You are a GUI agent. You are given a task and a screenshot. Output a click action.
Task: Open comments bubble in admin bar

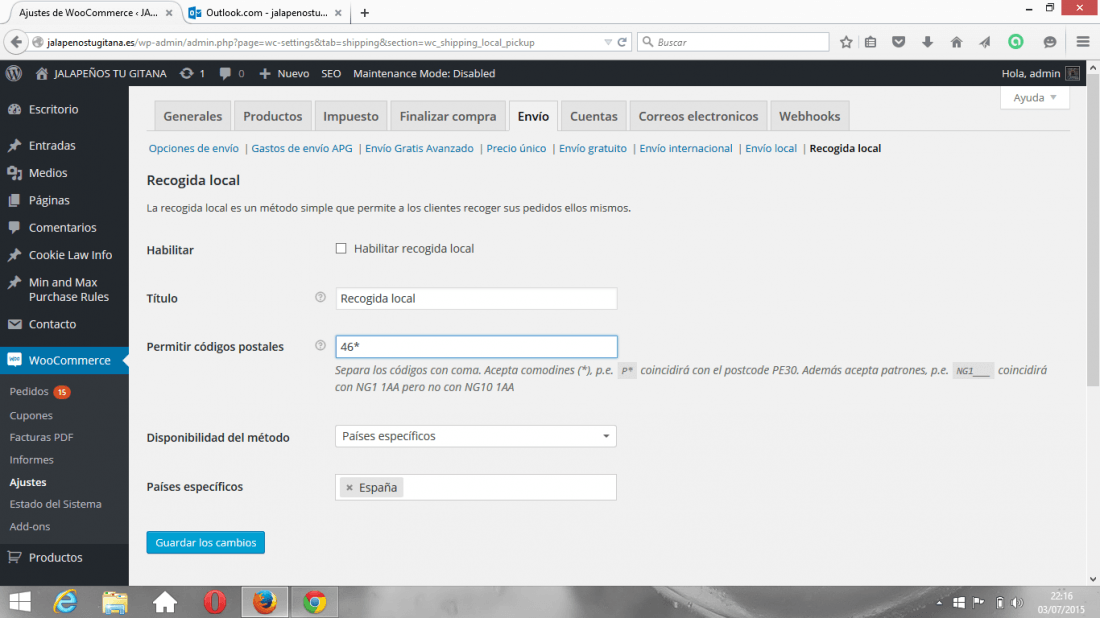(x=232, y=73)
